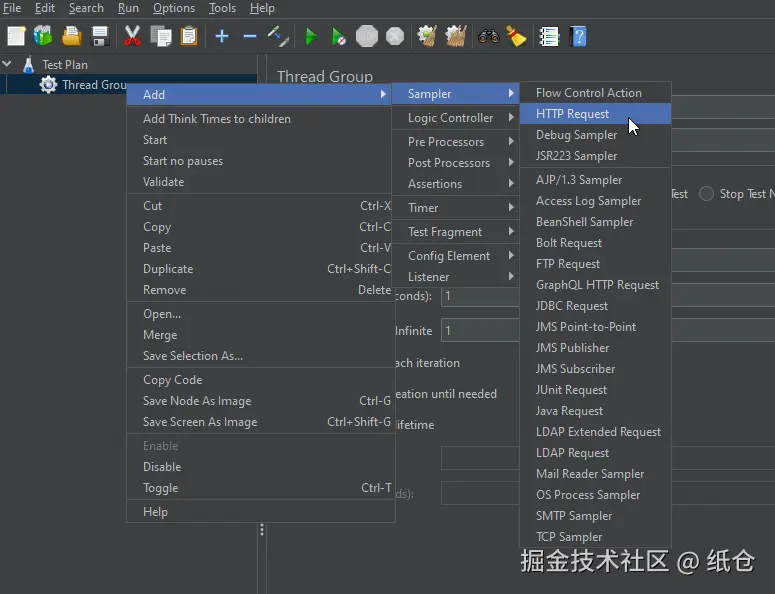The width and height of the screenshot is (775, 594).
Task: Click the ramp-up seconds input field
Action: [x=480, y=297]
